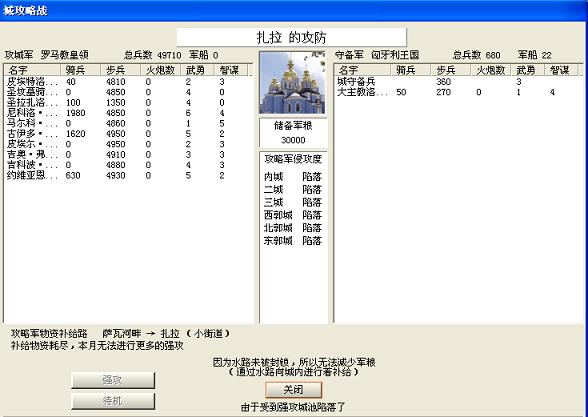Click the greyed-out 待机 button
588x417 pixels.
pos(112,401)
